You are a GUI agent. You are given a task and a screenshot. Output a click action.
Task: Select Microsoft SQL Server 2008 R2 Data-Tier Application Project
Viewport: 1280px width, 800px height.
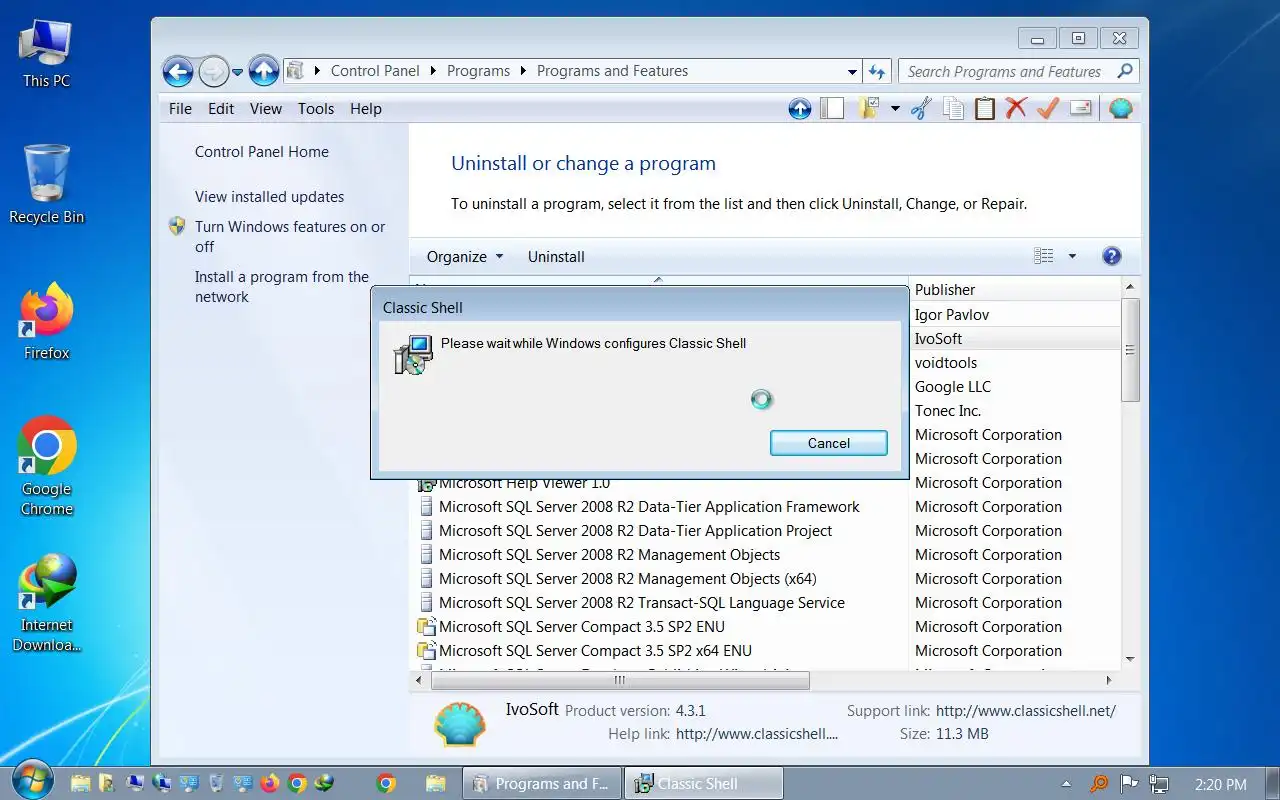click(636, 531)
